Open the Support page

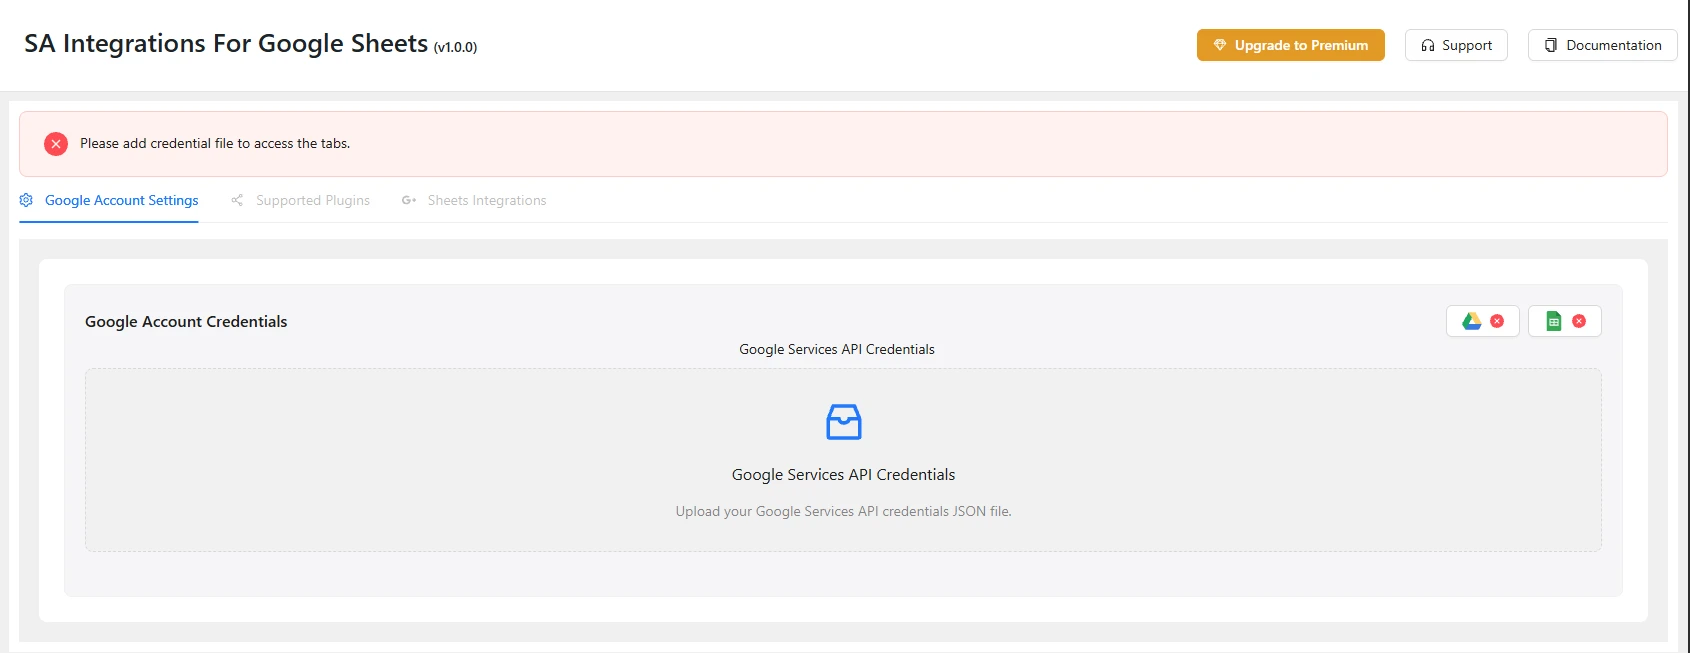(1456, 45)
